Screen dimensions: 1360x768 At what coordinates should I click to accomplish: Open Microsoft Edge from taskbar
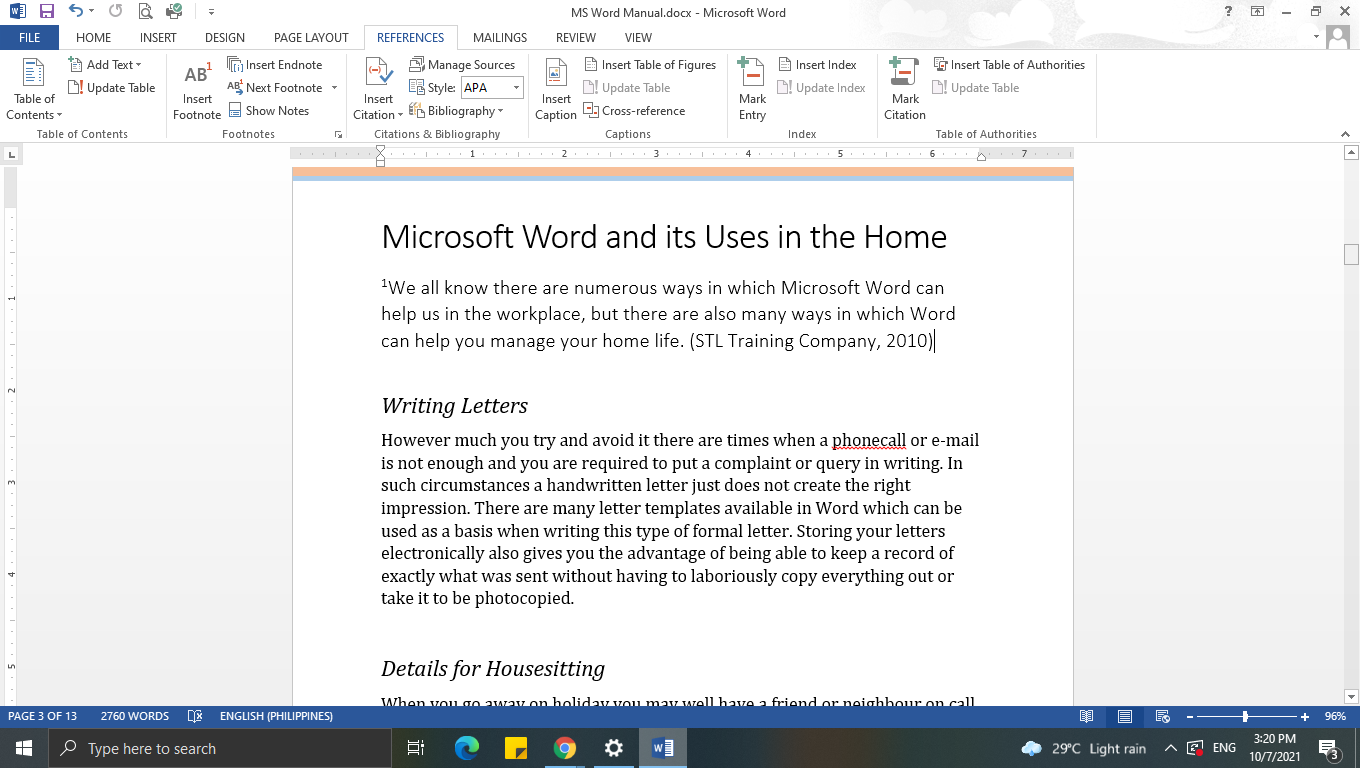point(467,748)
